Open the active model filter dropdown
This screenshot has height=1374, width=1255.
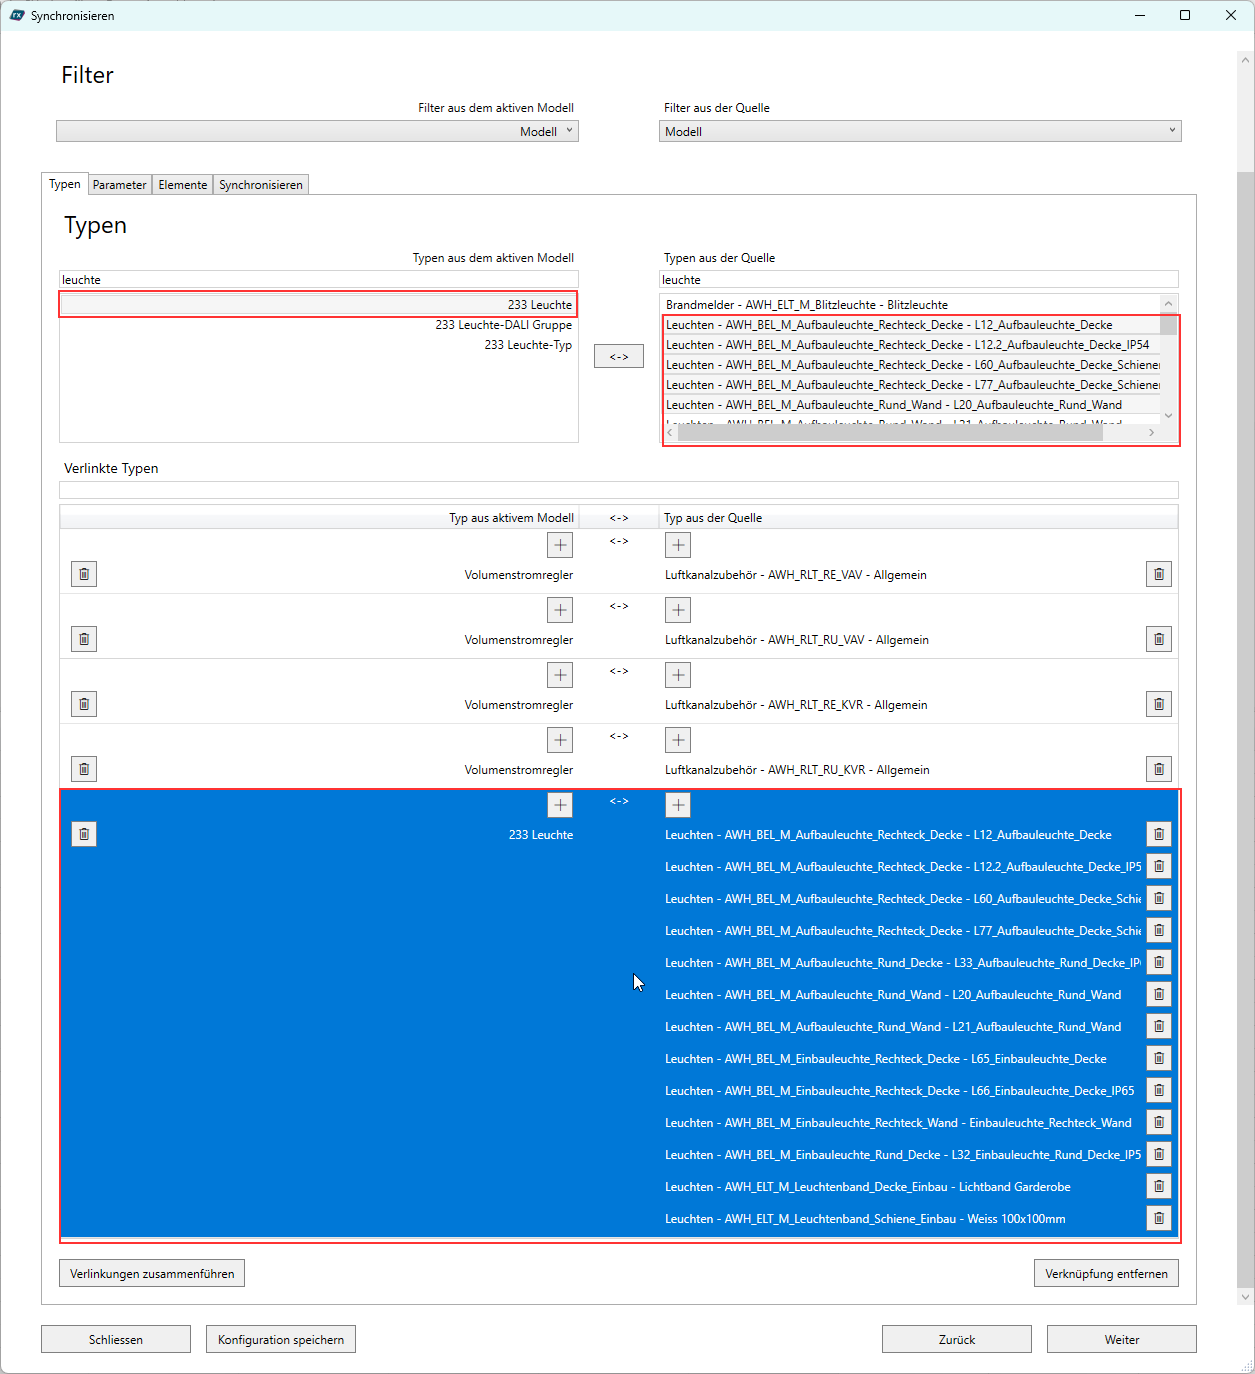317,131
